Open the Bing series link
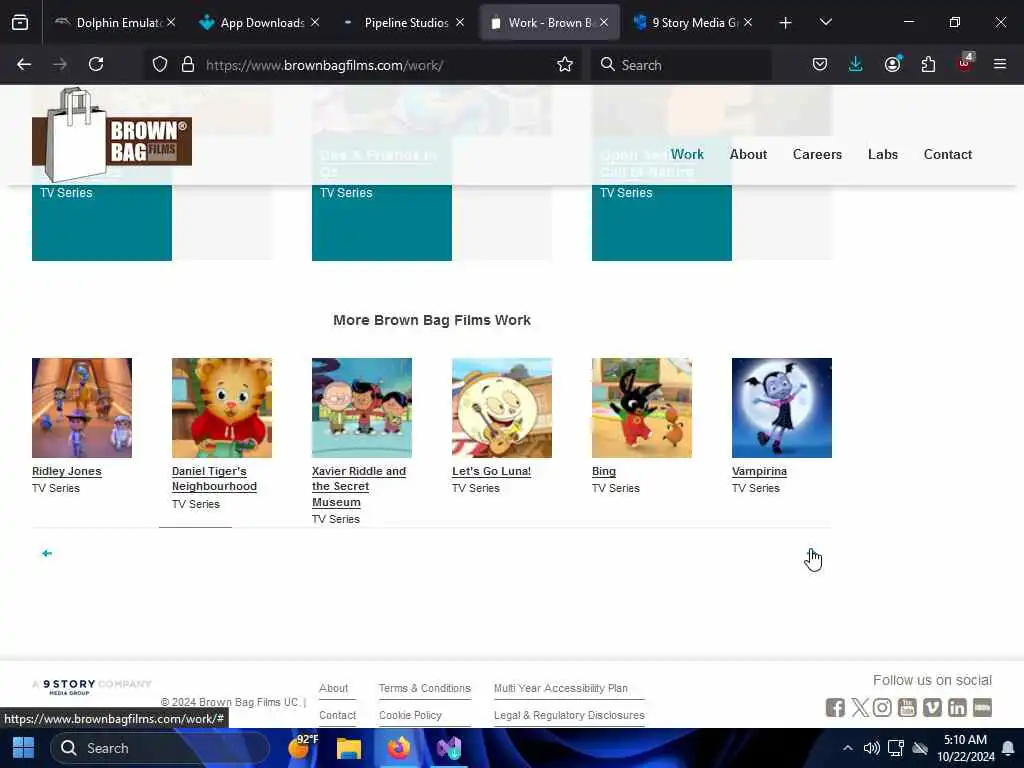The width and height of the screenshot is (1024, 768). tap(603, 471)
